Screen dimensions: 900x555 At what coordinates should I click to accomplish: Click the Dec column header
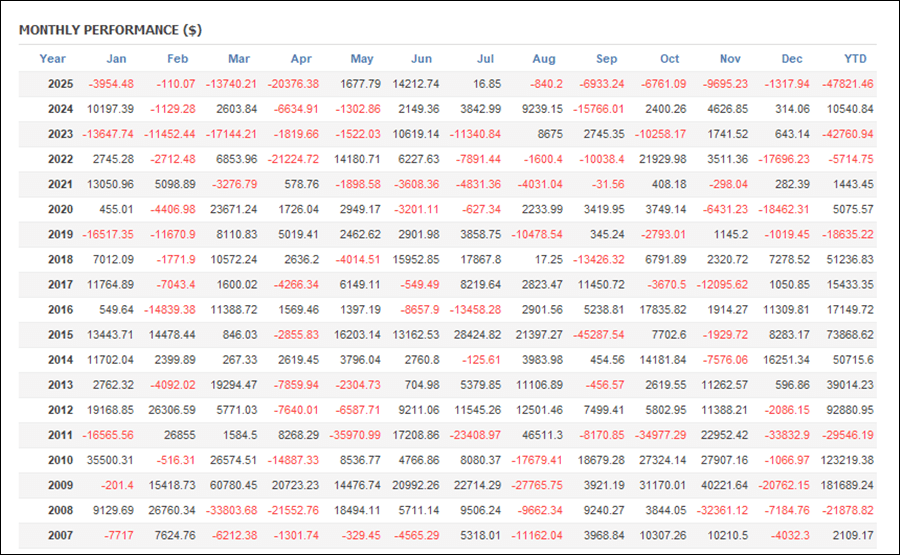[792, 58]
